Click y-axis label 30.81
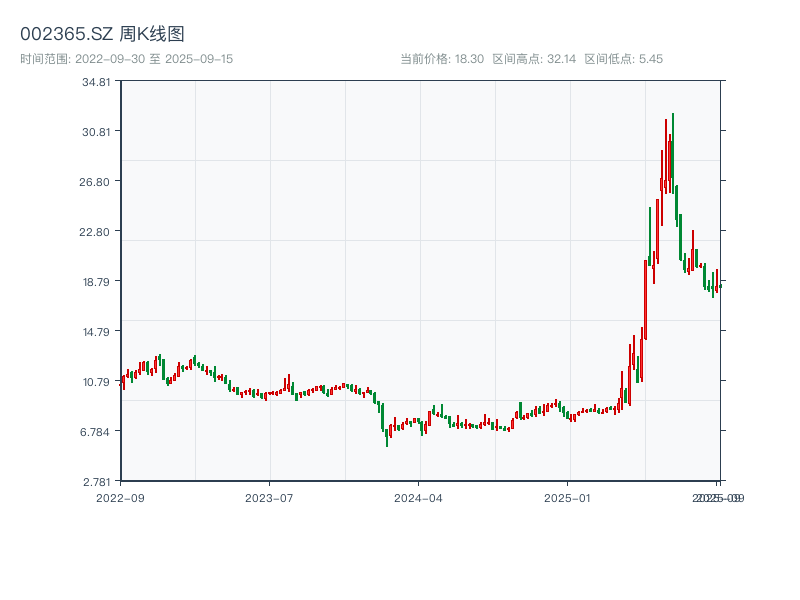 [96, 132]
